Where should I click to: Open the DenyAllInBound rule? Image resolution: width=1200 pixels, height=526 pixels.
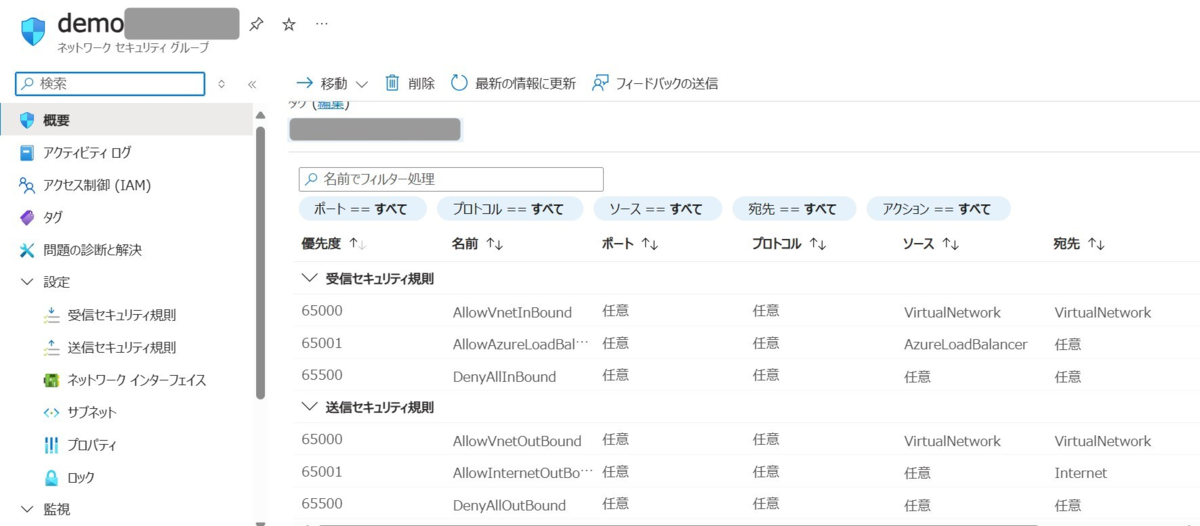coord(504,377)
